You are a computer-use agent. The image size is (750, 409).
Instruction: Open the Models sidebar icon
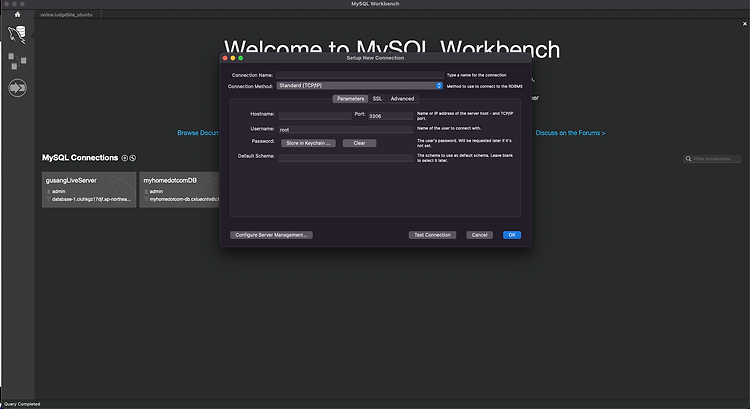coord(17,61)
